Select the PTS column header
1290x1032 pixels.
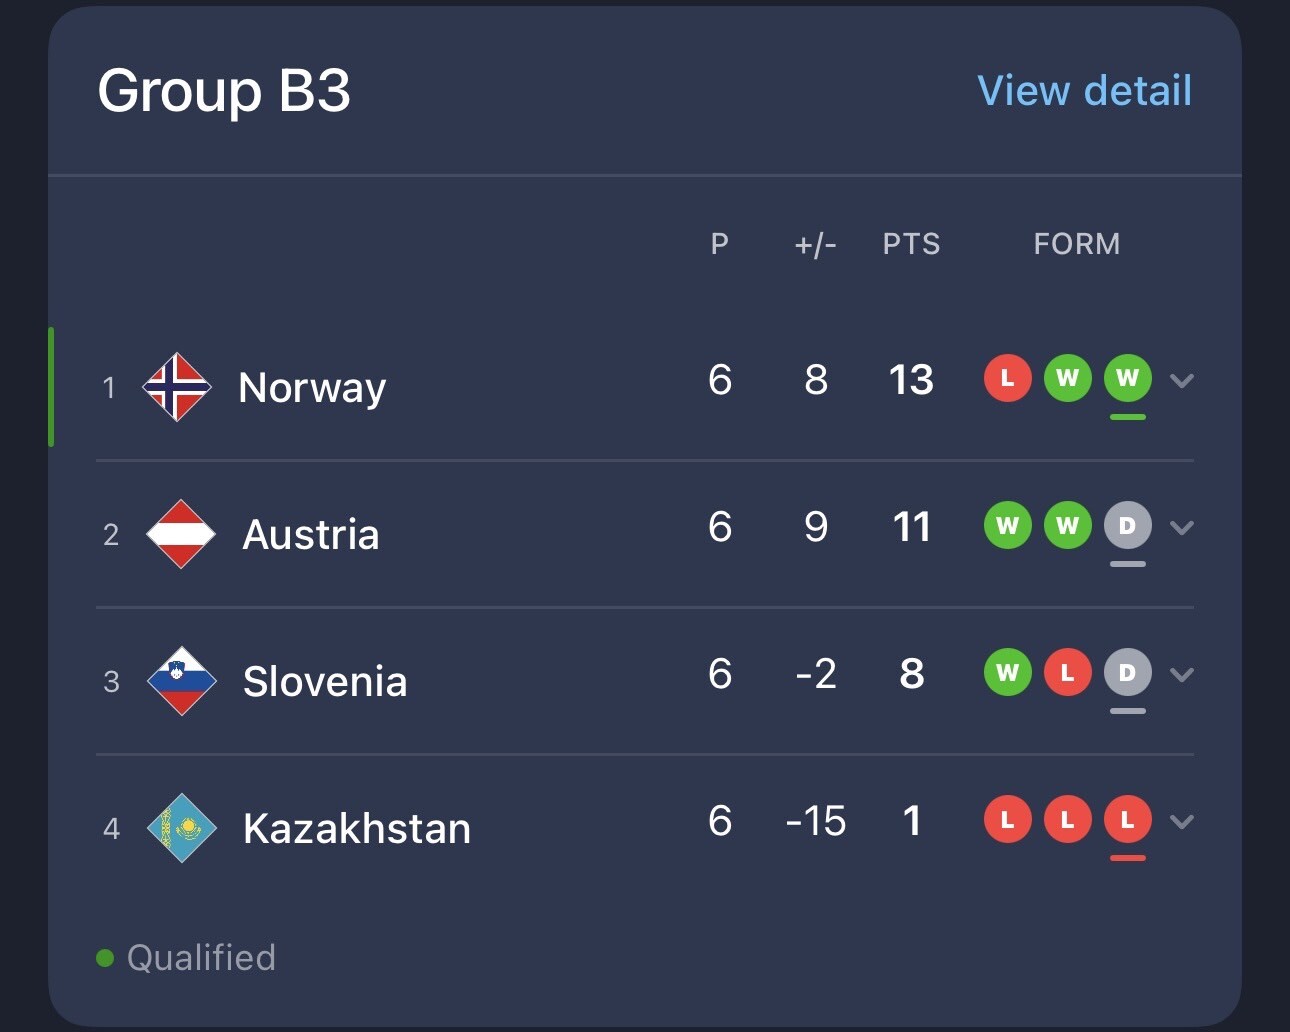pos(911,244)
